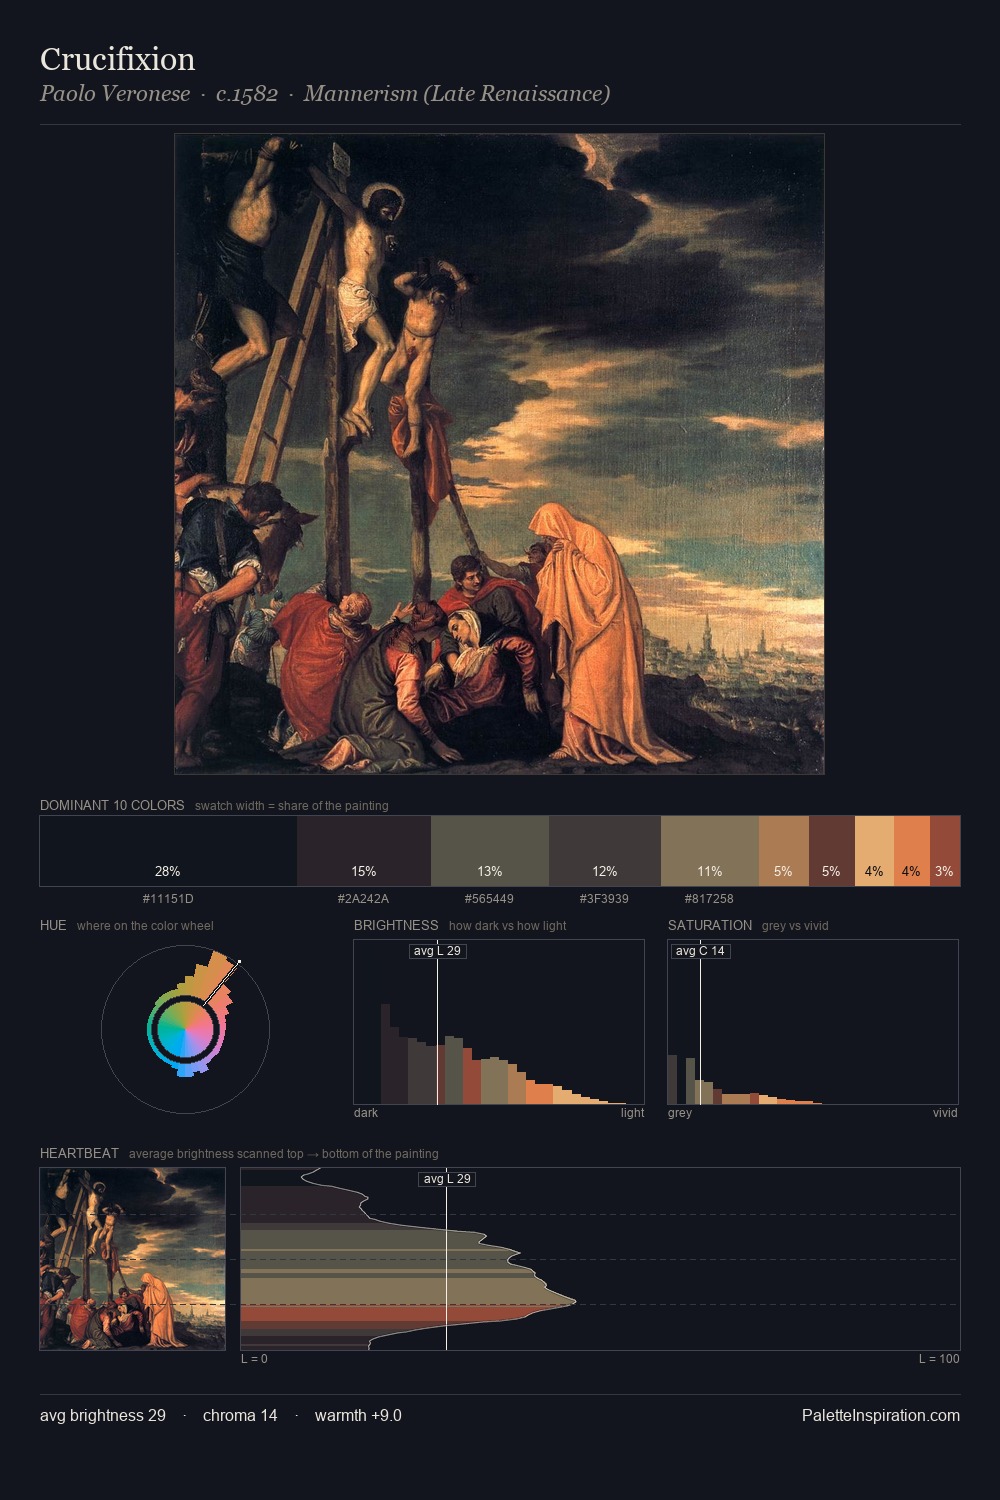1000x1500 pixels.
Task: Click the 'L = 100' axis label
Action: [939, 1359]
